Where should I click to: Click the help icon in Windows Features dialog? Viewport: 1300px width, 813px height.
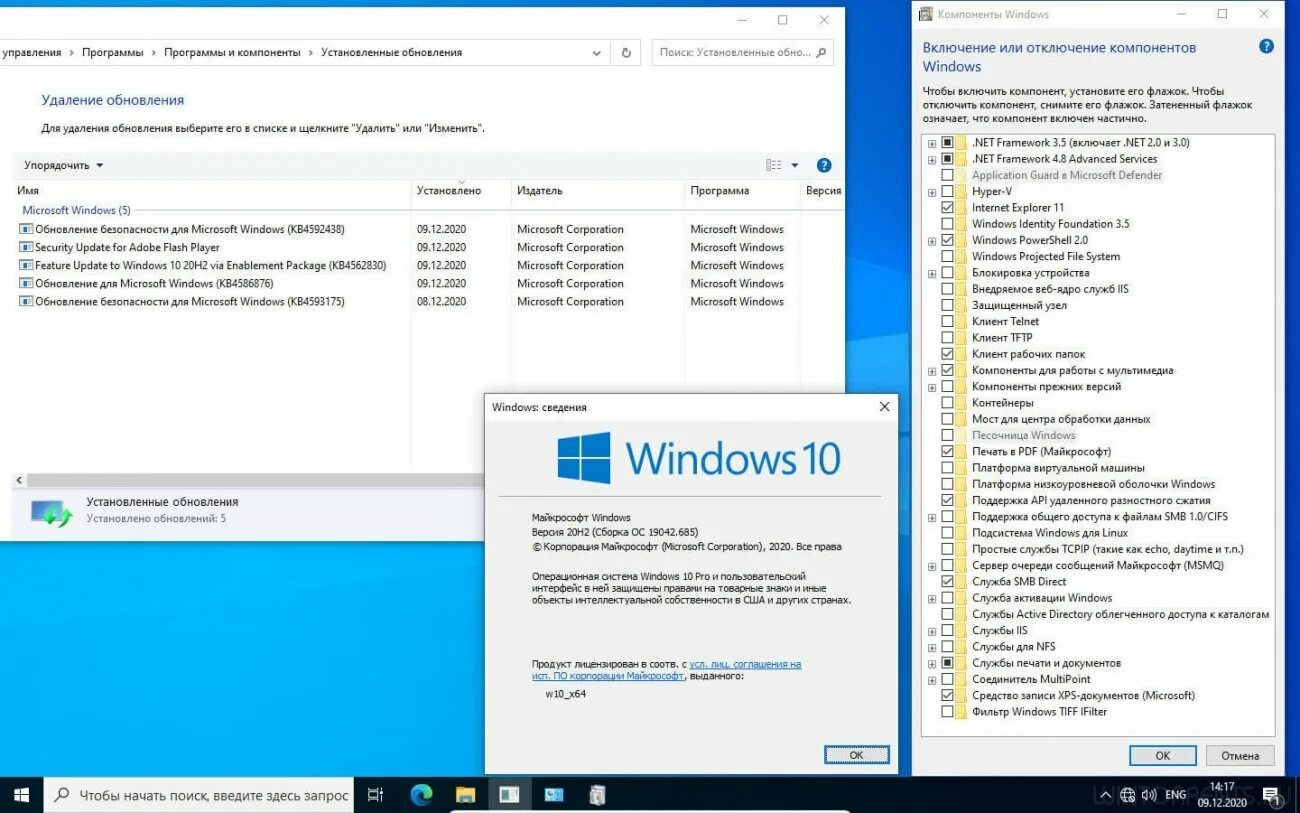coord(1266,46)
